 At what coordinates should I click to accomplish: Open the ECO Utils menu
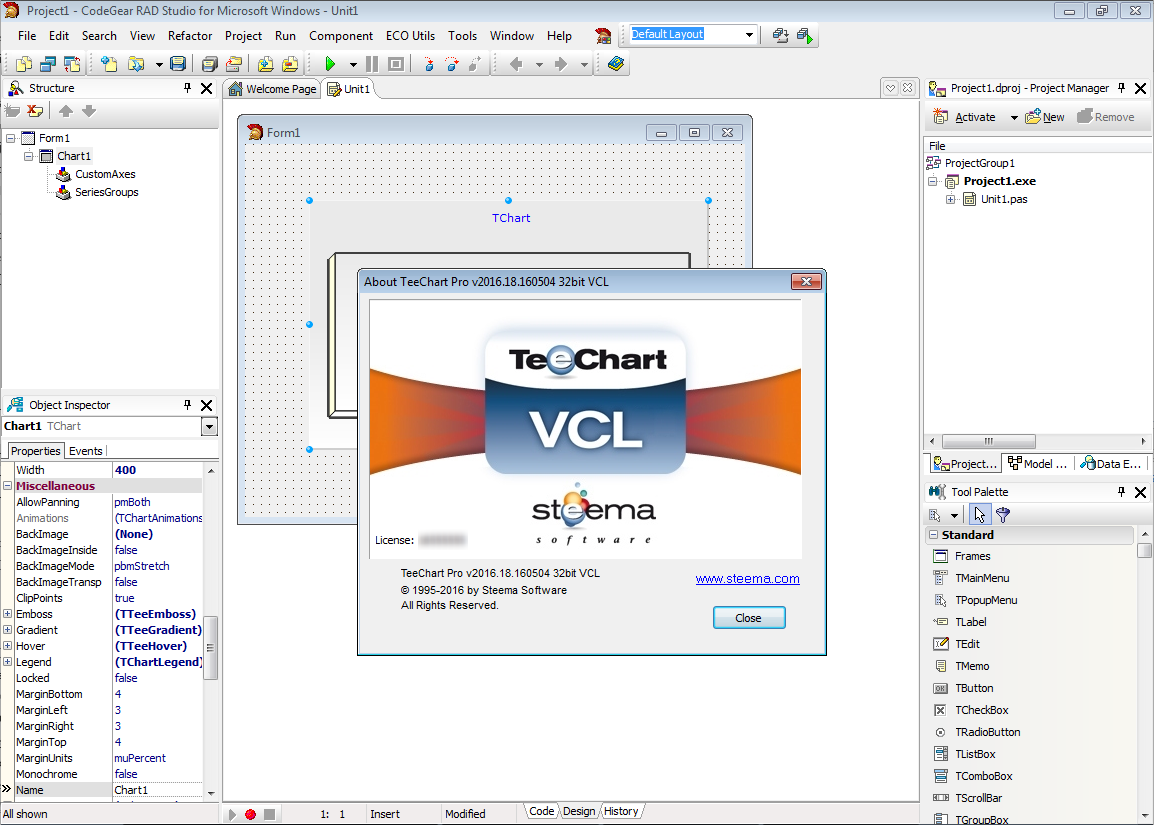410,35
